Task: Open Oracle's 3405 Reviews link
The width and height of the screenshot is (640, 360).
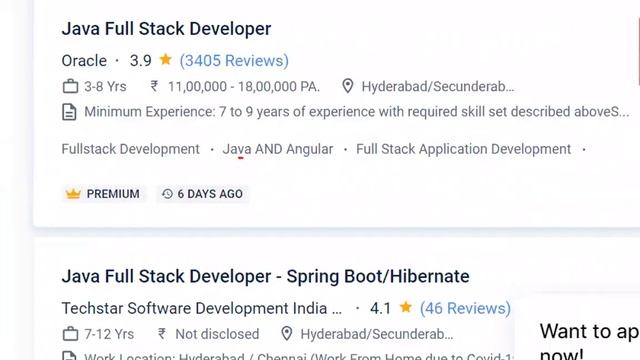Action: coord(234,61)
